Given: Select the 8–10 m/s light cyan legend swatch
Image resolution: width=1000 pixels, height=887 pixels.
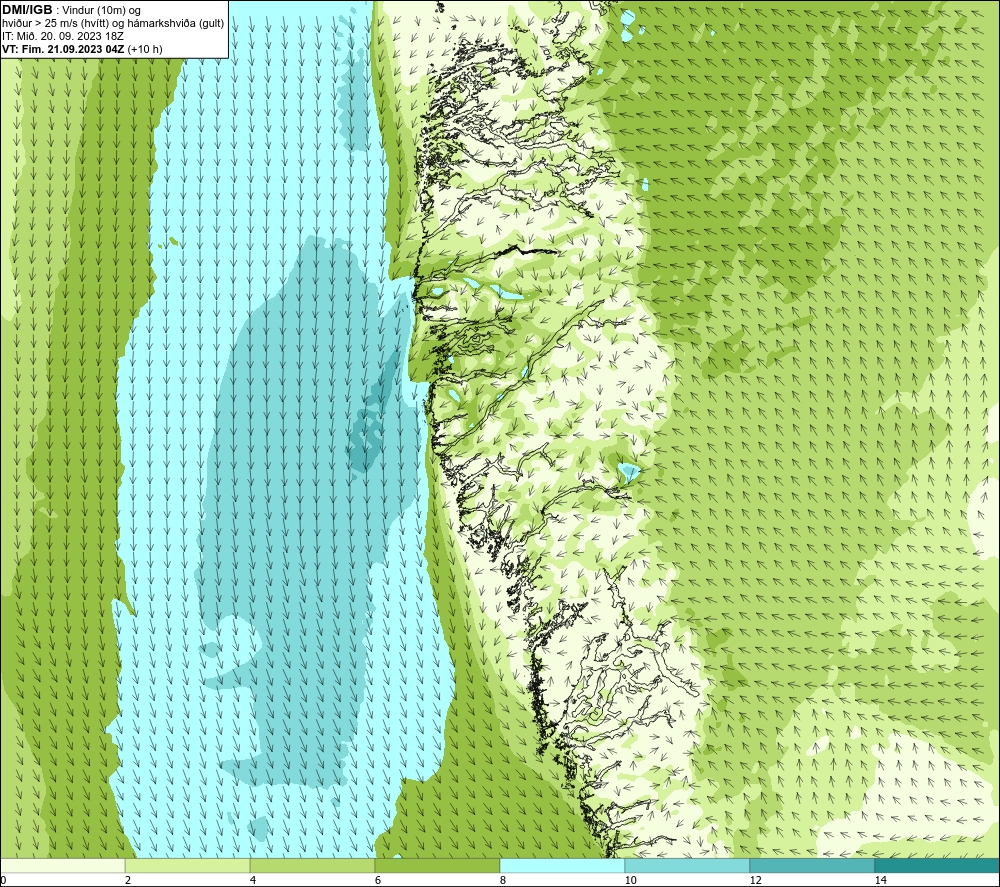Looking at the screenshot, I should 562,865.
